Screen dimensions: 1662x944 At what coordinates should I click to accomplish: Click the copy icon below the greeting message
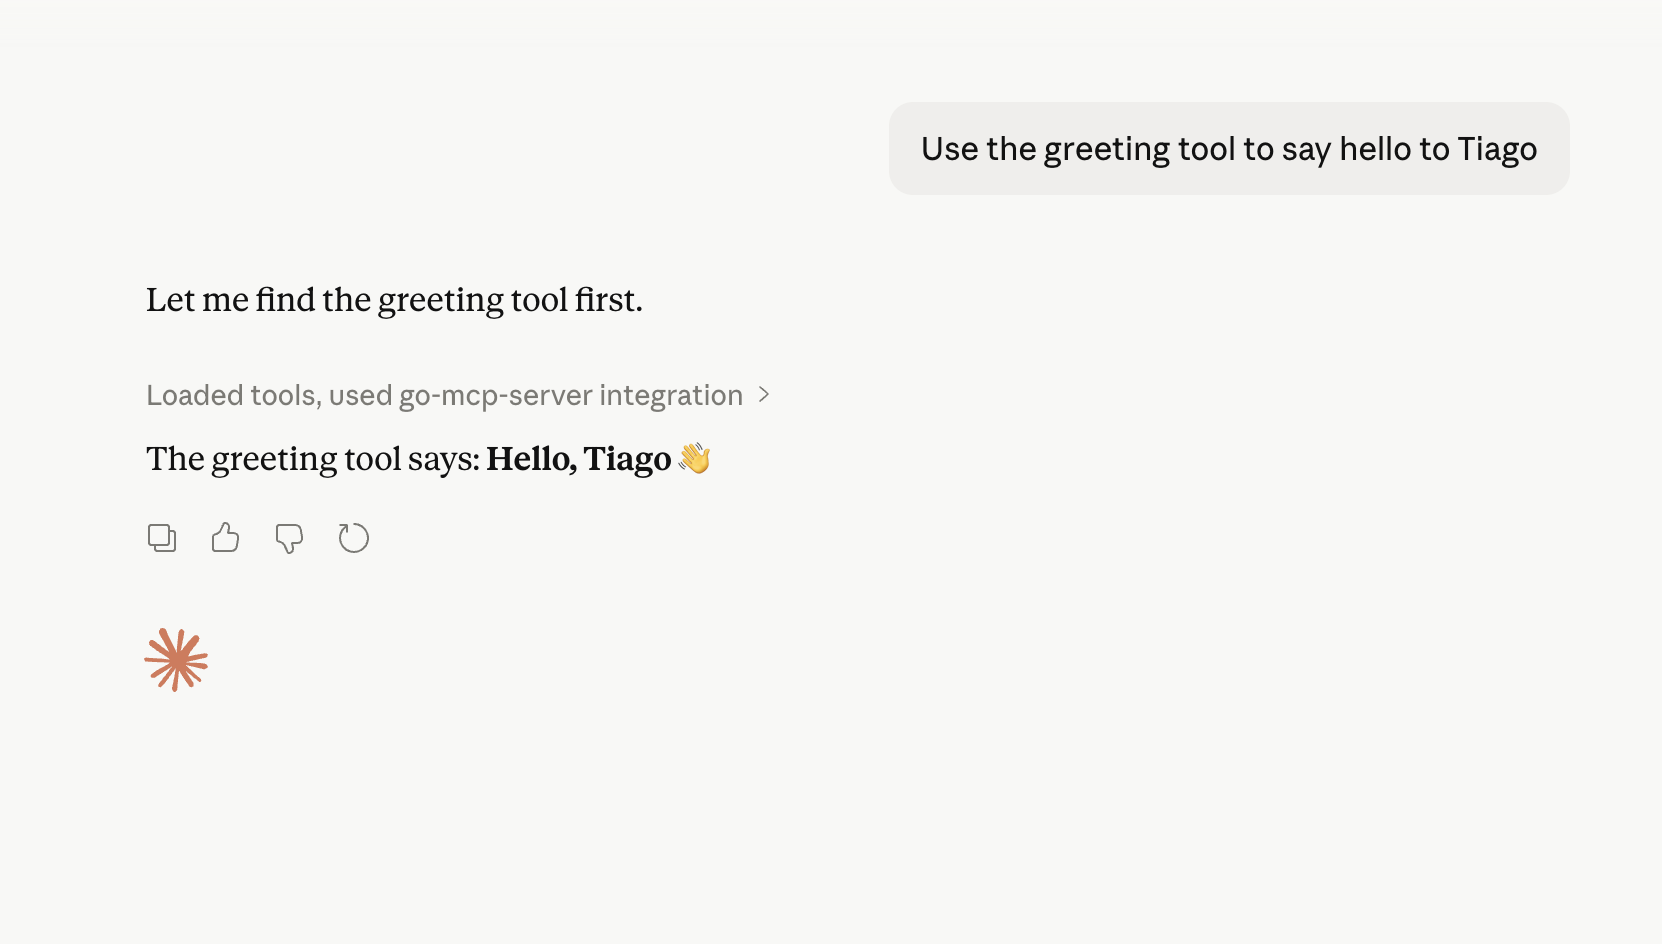[x=162, y=537]
